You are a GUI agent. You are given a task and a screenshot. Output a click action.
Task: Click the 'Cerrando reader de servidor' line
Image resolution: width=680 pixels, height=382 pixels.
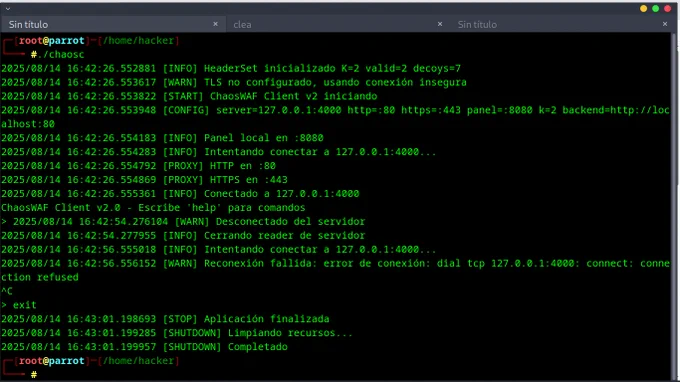pyautogui.click(x=183, y=235)
